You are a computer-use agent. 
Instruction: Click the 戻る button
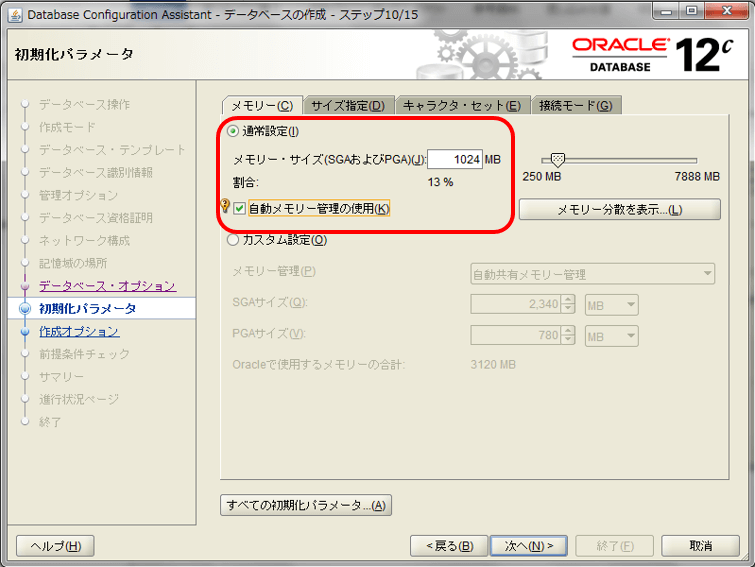point(449,546)
